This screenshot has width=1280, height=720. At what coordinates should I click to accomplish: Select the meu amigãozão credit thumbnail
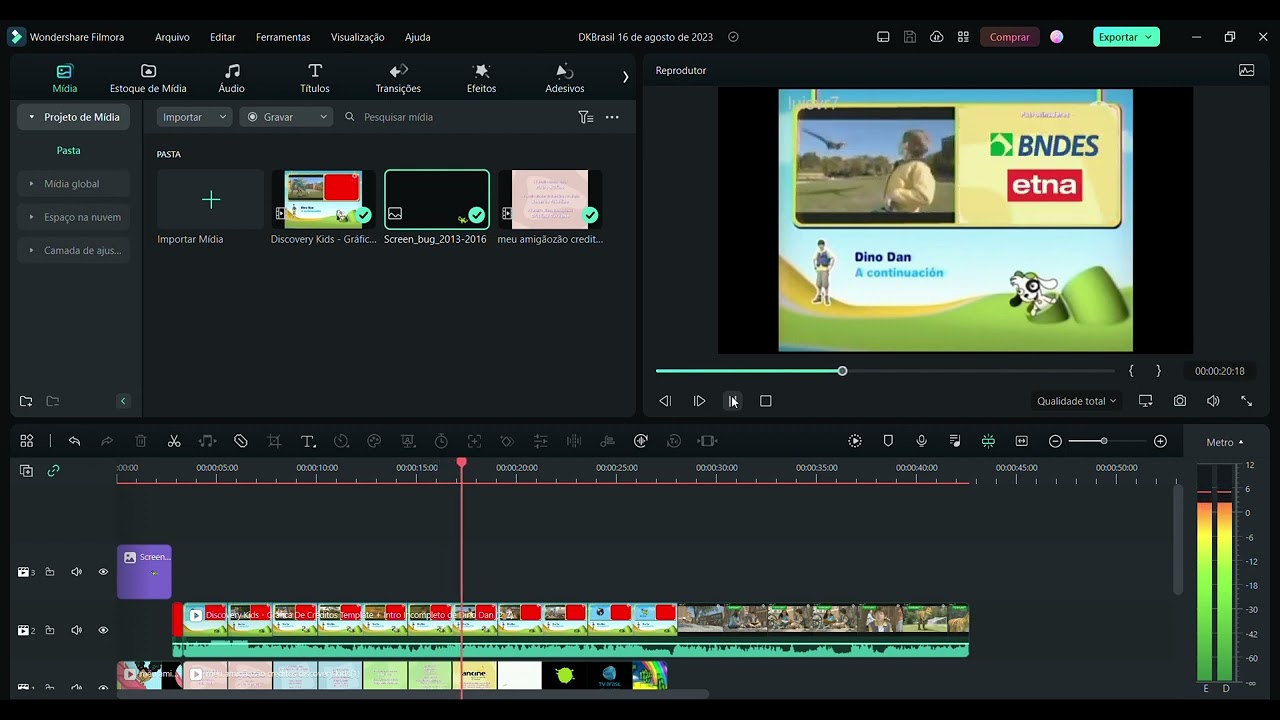point(550,200)
